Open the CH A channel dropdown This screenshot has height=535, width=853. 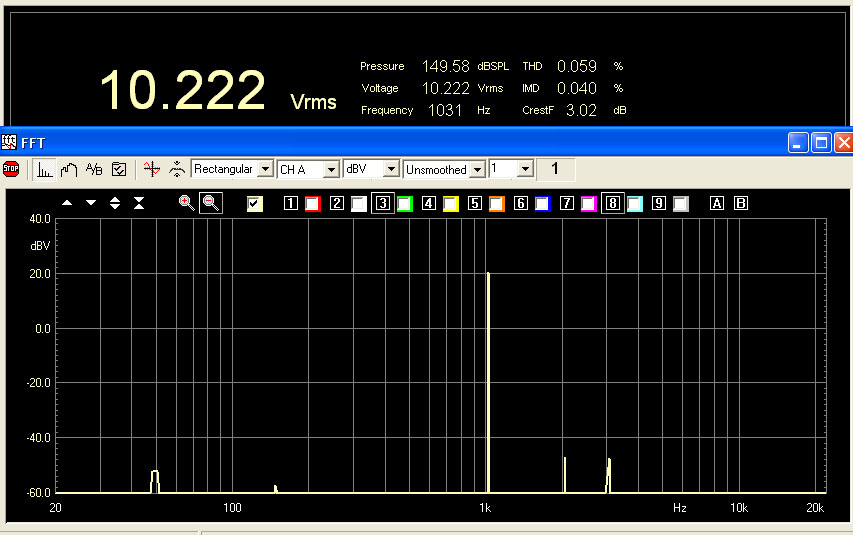click(331, 169)
